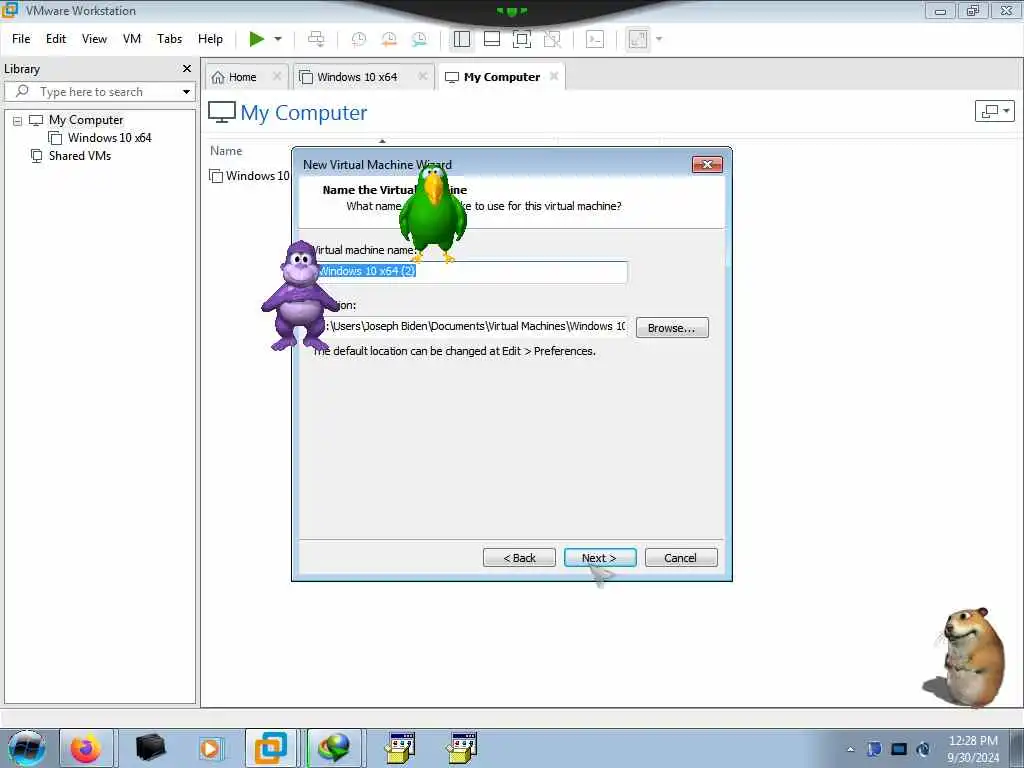Click the magnifier icon in the Library search
The image size is (1024, 768).
[22, 91]
